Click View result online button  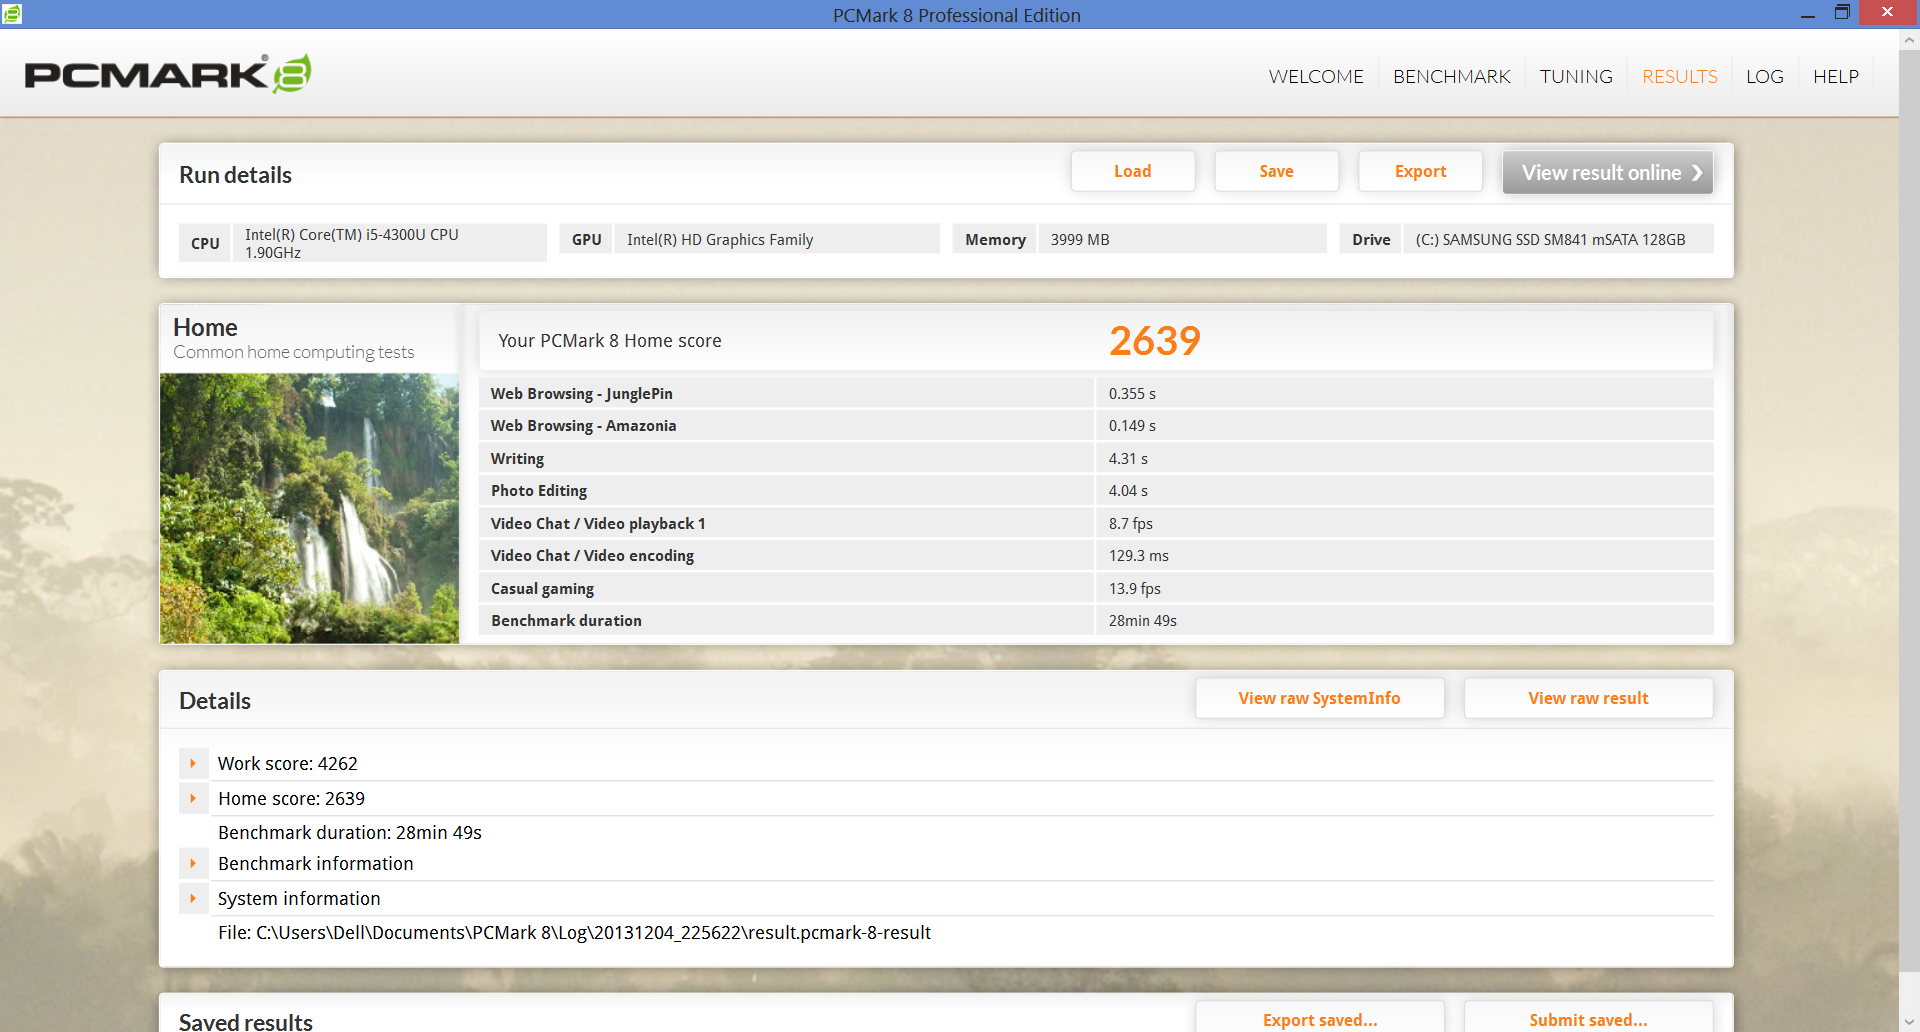click(x=1608, y=172)
